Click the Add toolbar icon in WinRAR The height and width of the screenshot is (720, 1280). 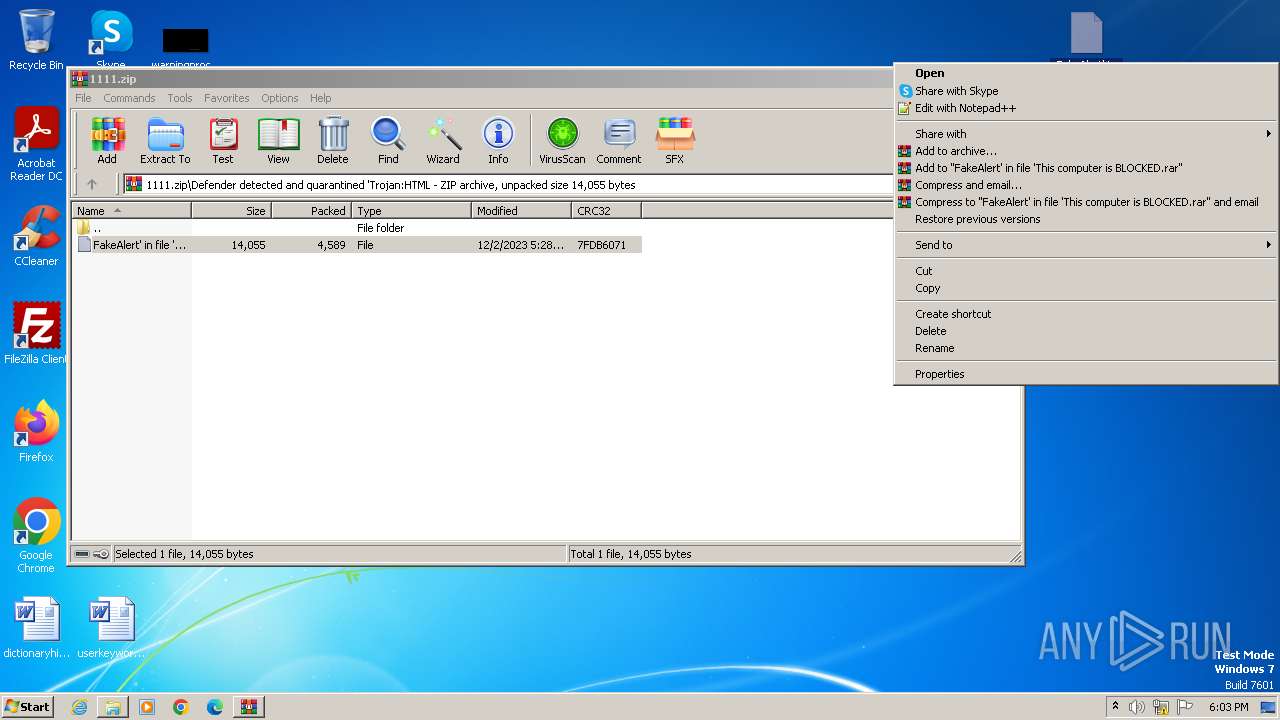click(107, 141)
